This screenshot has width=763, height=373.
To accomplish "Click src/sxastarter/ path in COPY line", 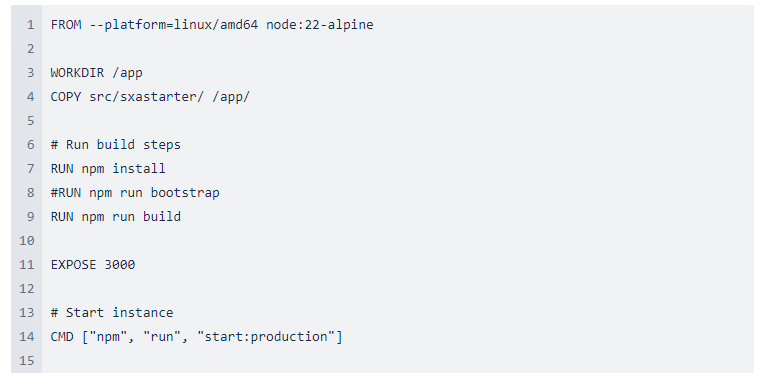I will coord(147,97).
